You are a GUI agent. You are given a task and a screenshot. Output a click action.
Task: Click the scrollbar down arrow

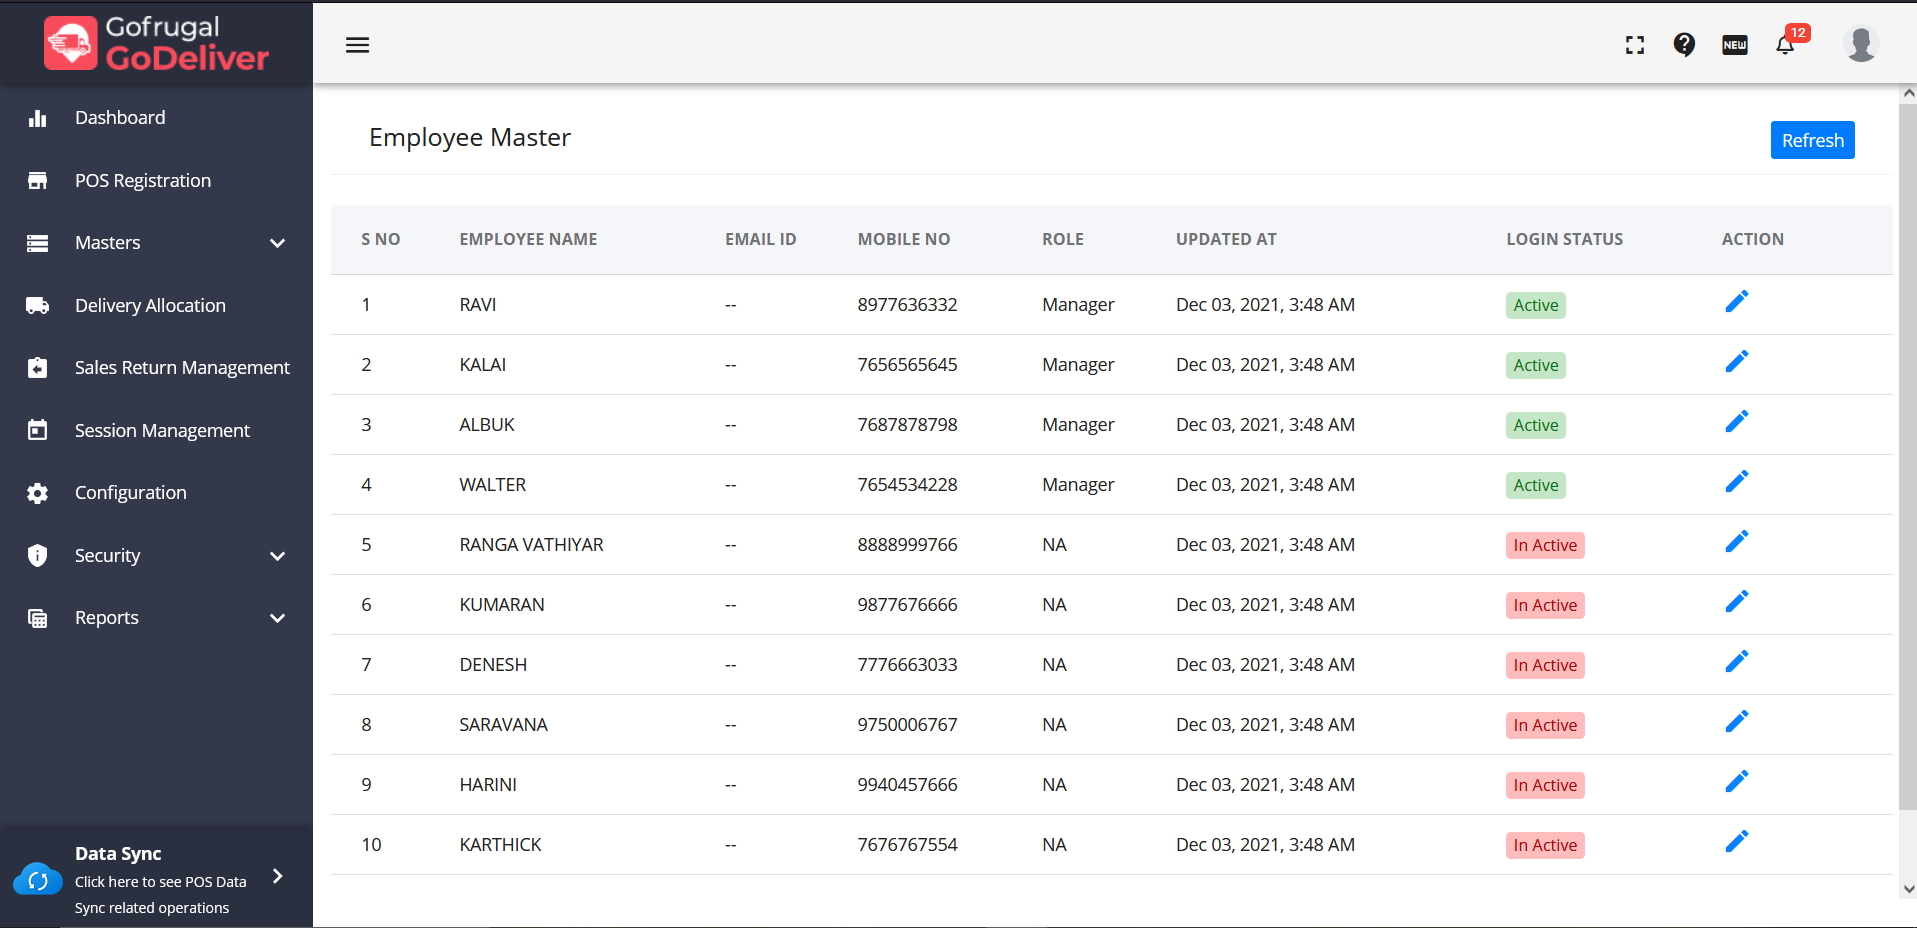(1908, 888)
